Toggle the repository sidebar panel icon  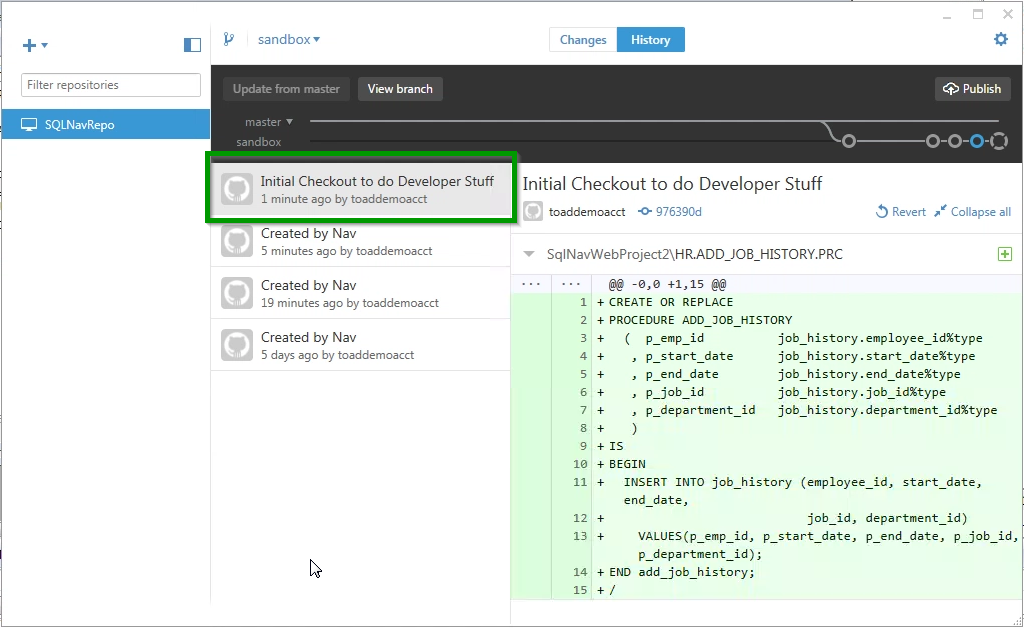(x=192, y=44)
